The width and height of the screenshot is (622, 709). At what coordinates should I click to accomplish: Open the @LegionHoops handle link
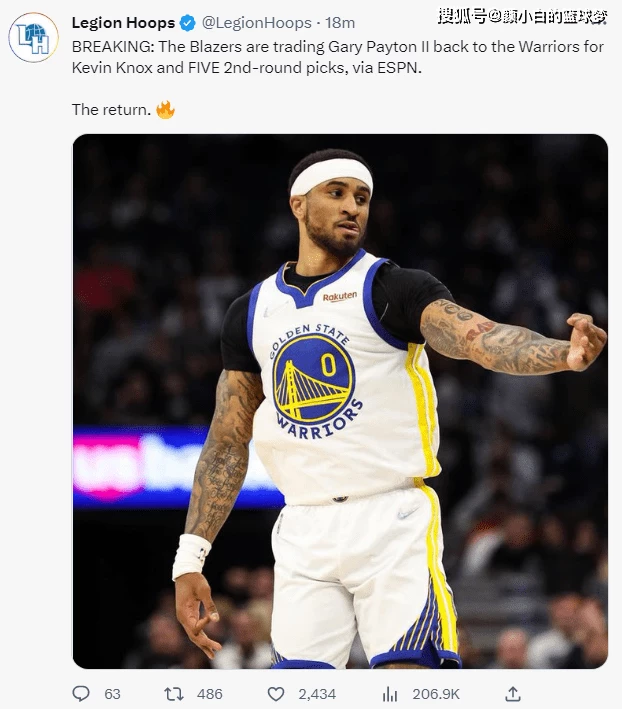coord(256,23)
